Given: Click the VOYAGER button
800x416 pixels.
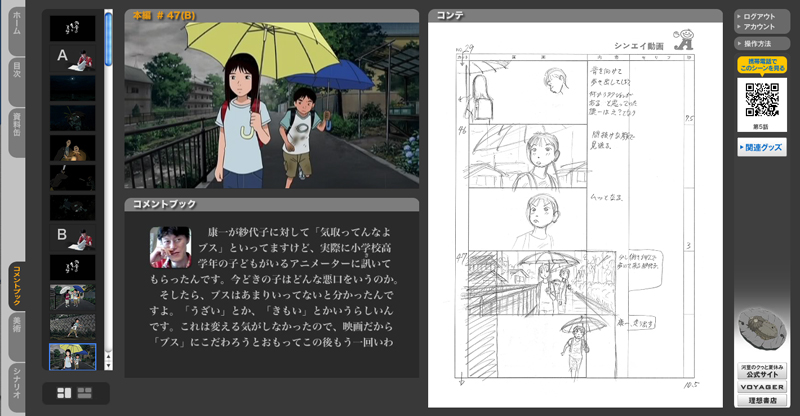Looking at the screenshot, I should click(762, 387).
